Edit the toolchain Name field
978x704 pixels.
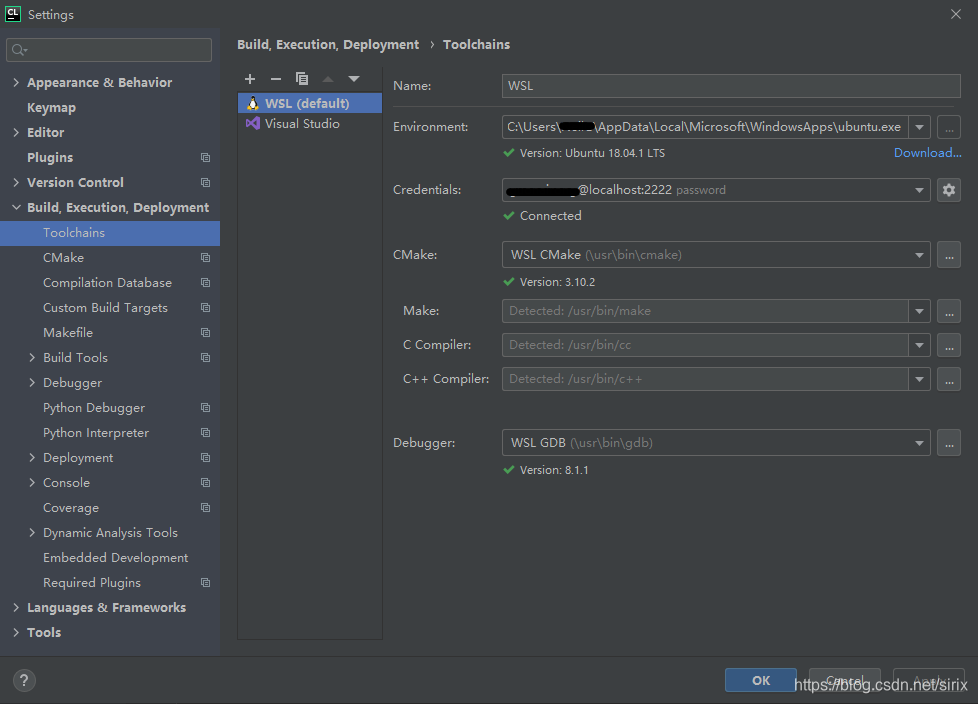[731, 86]
